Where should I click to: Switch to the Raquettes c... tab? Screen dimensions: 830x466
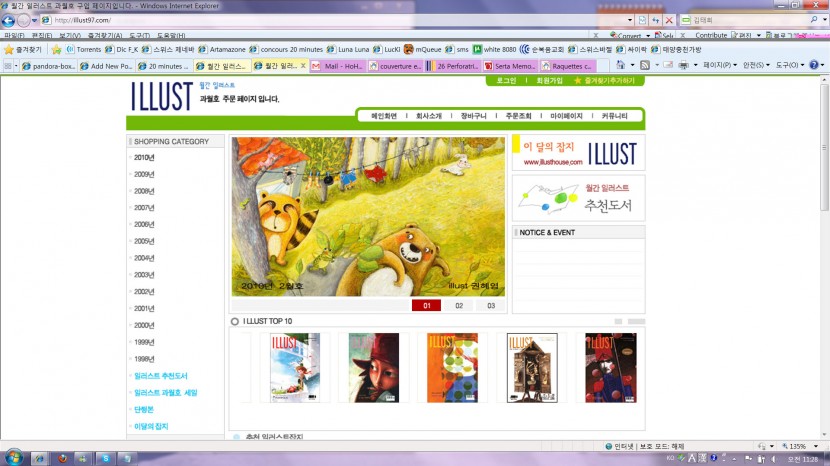pyautogui.click(x=567, y=66)
